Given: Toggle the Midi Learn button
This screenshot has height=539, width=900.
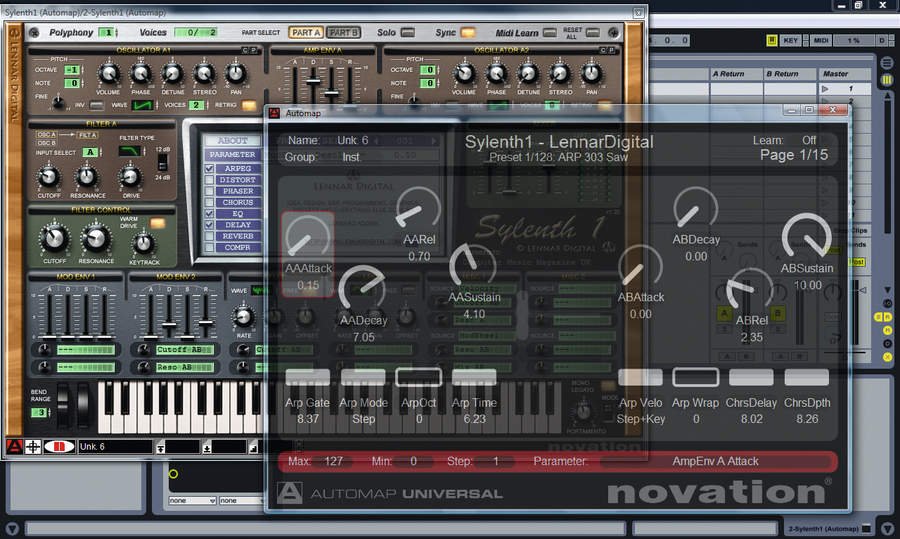Looking at the screenshot, I should click(x=549, y=33).
